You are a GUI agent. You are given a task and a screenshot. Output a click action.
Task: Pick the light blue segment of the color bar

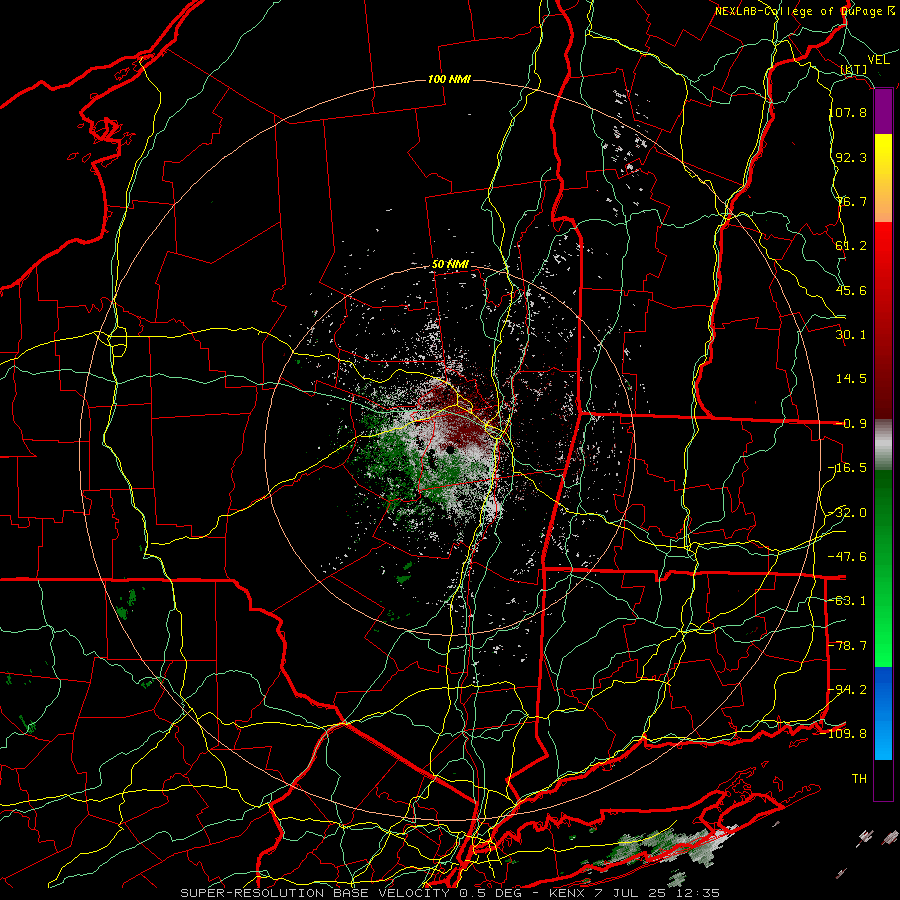click(883, 738)
